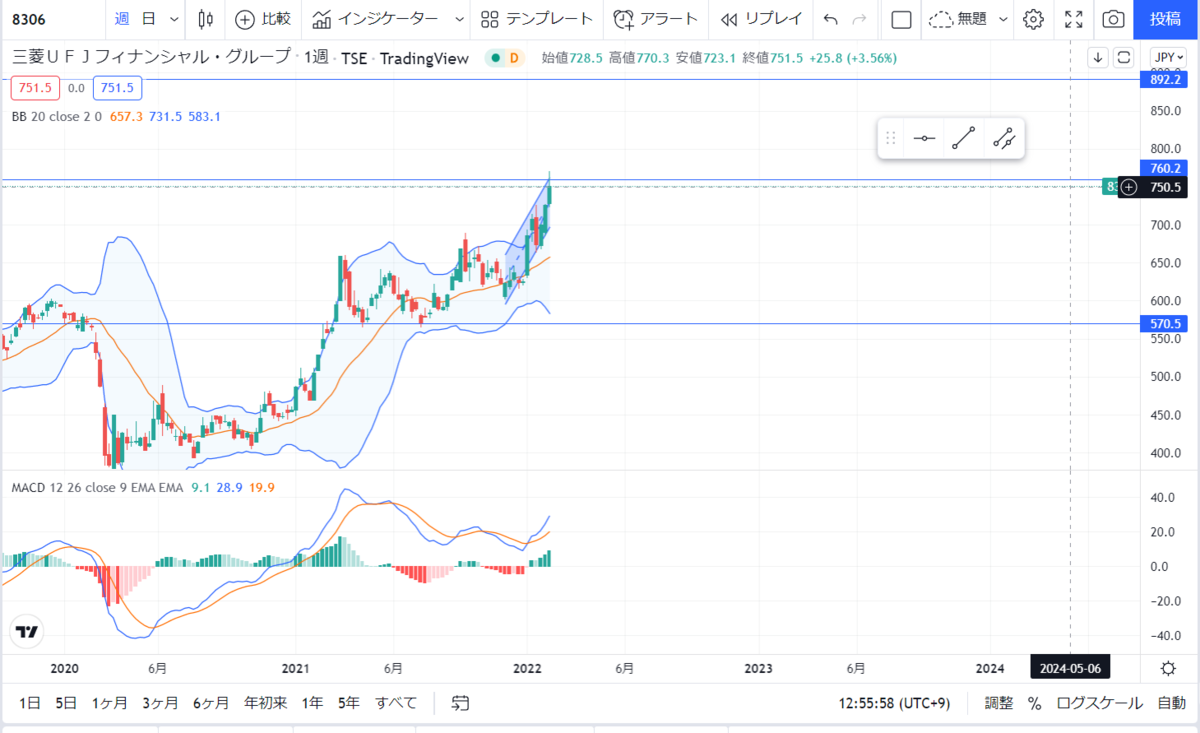Grab the drawing toolbar drag handle
The image size is (1200, 733).
(x=891, y=139)
